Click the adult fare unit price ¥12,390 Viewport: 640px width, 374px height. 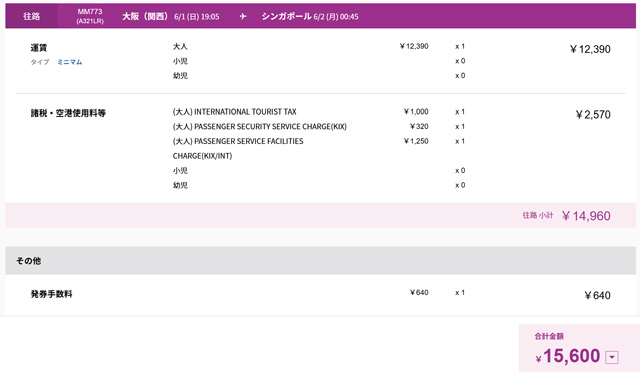414,46
